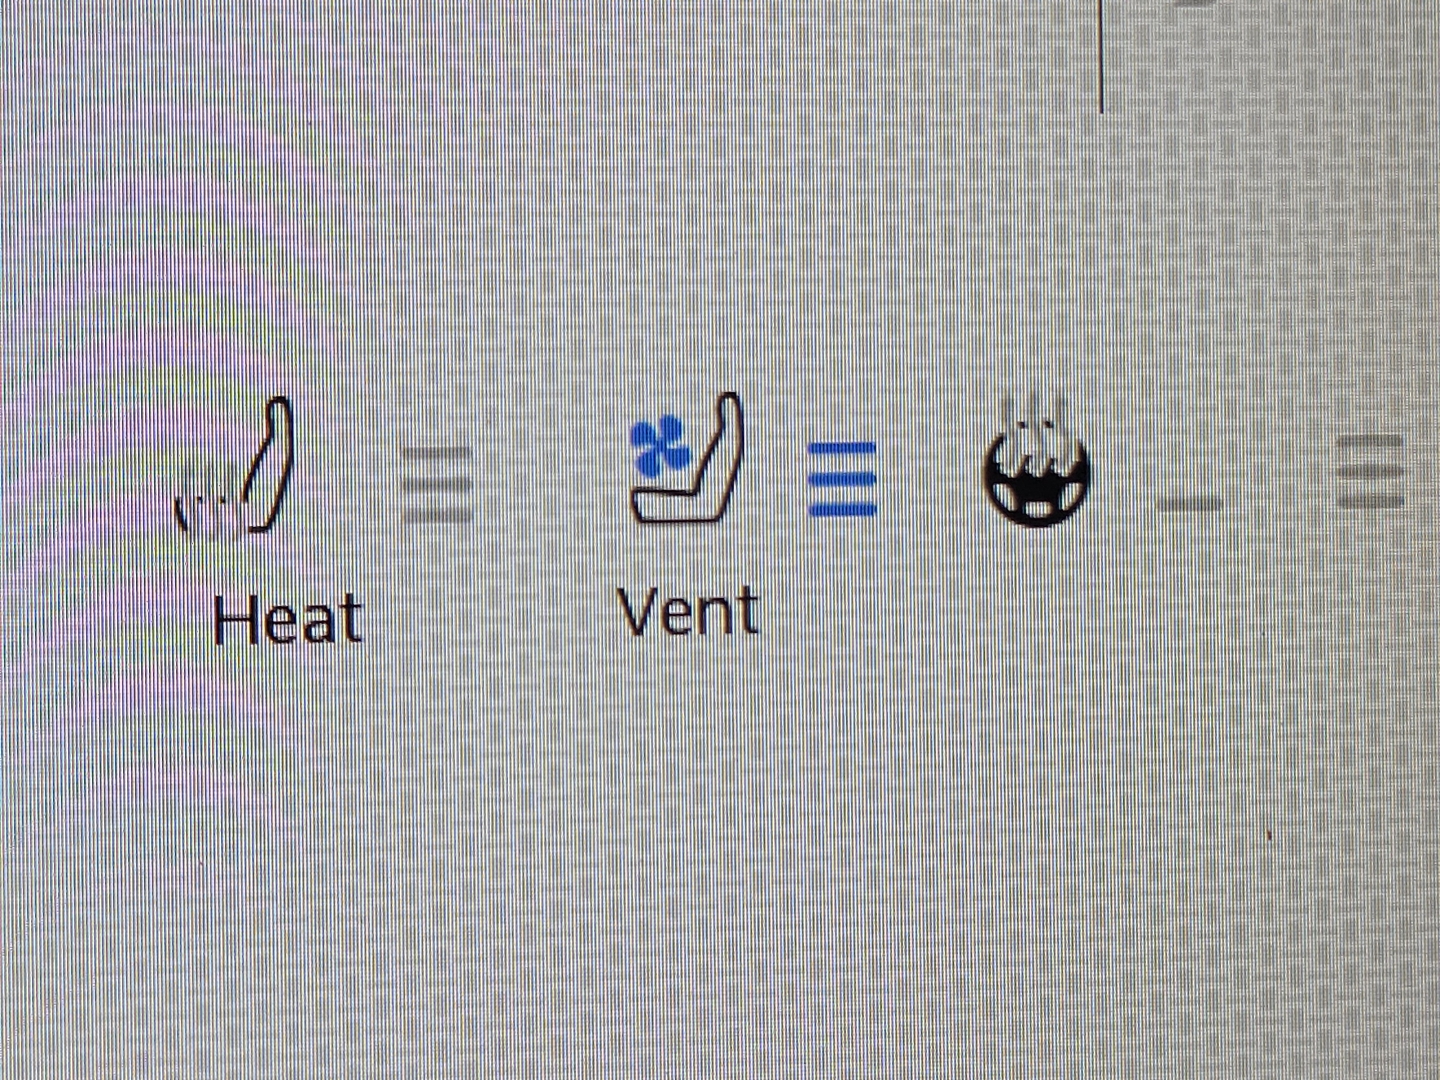The height and width of the screenshot is (1080, 1440).
Task: Toggle the gray seat heat level bars
Action: click(x=437, y=484)
